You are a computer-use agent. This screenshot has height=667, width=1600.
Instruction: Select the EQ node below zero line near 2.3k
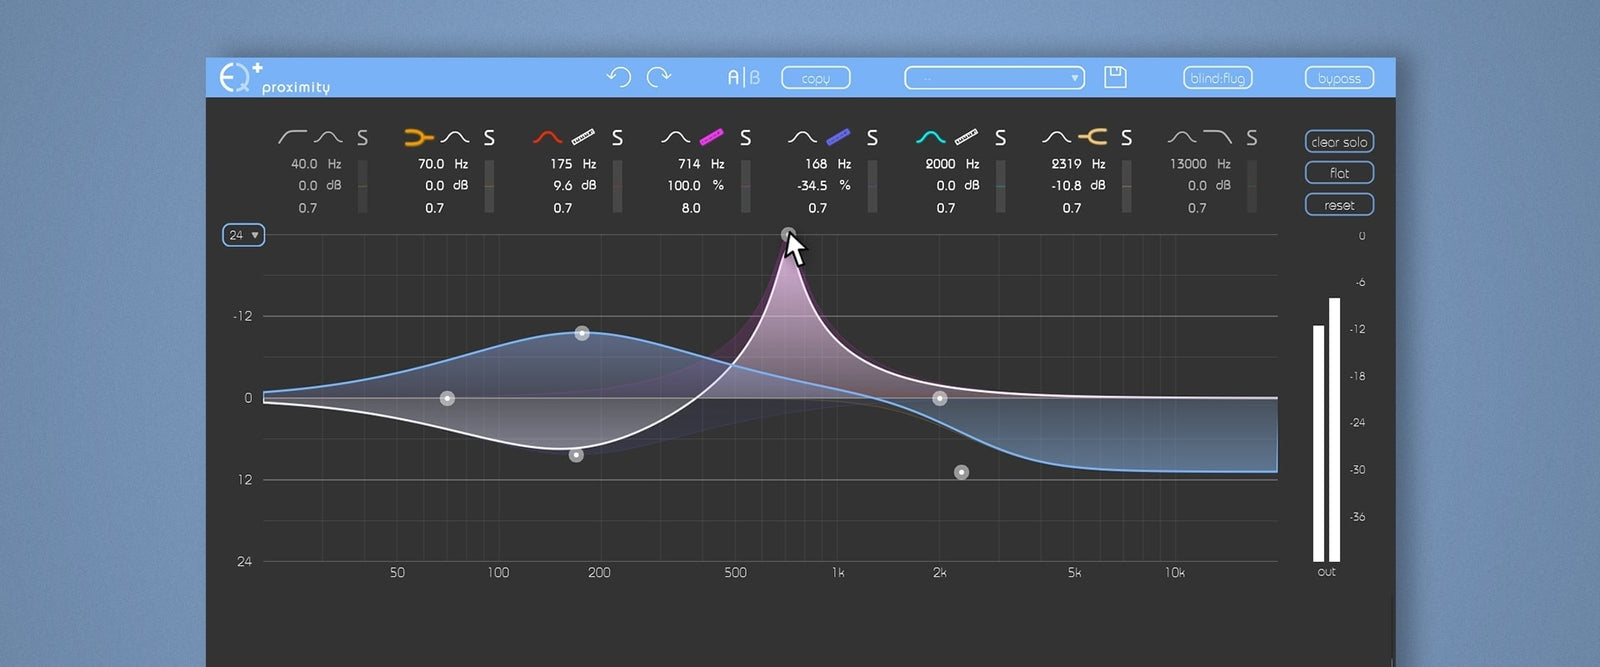tap(961, 472)
